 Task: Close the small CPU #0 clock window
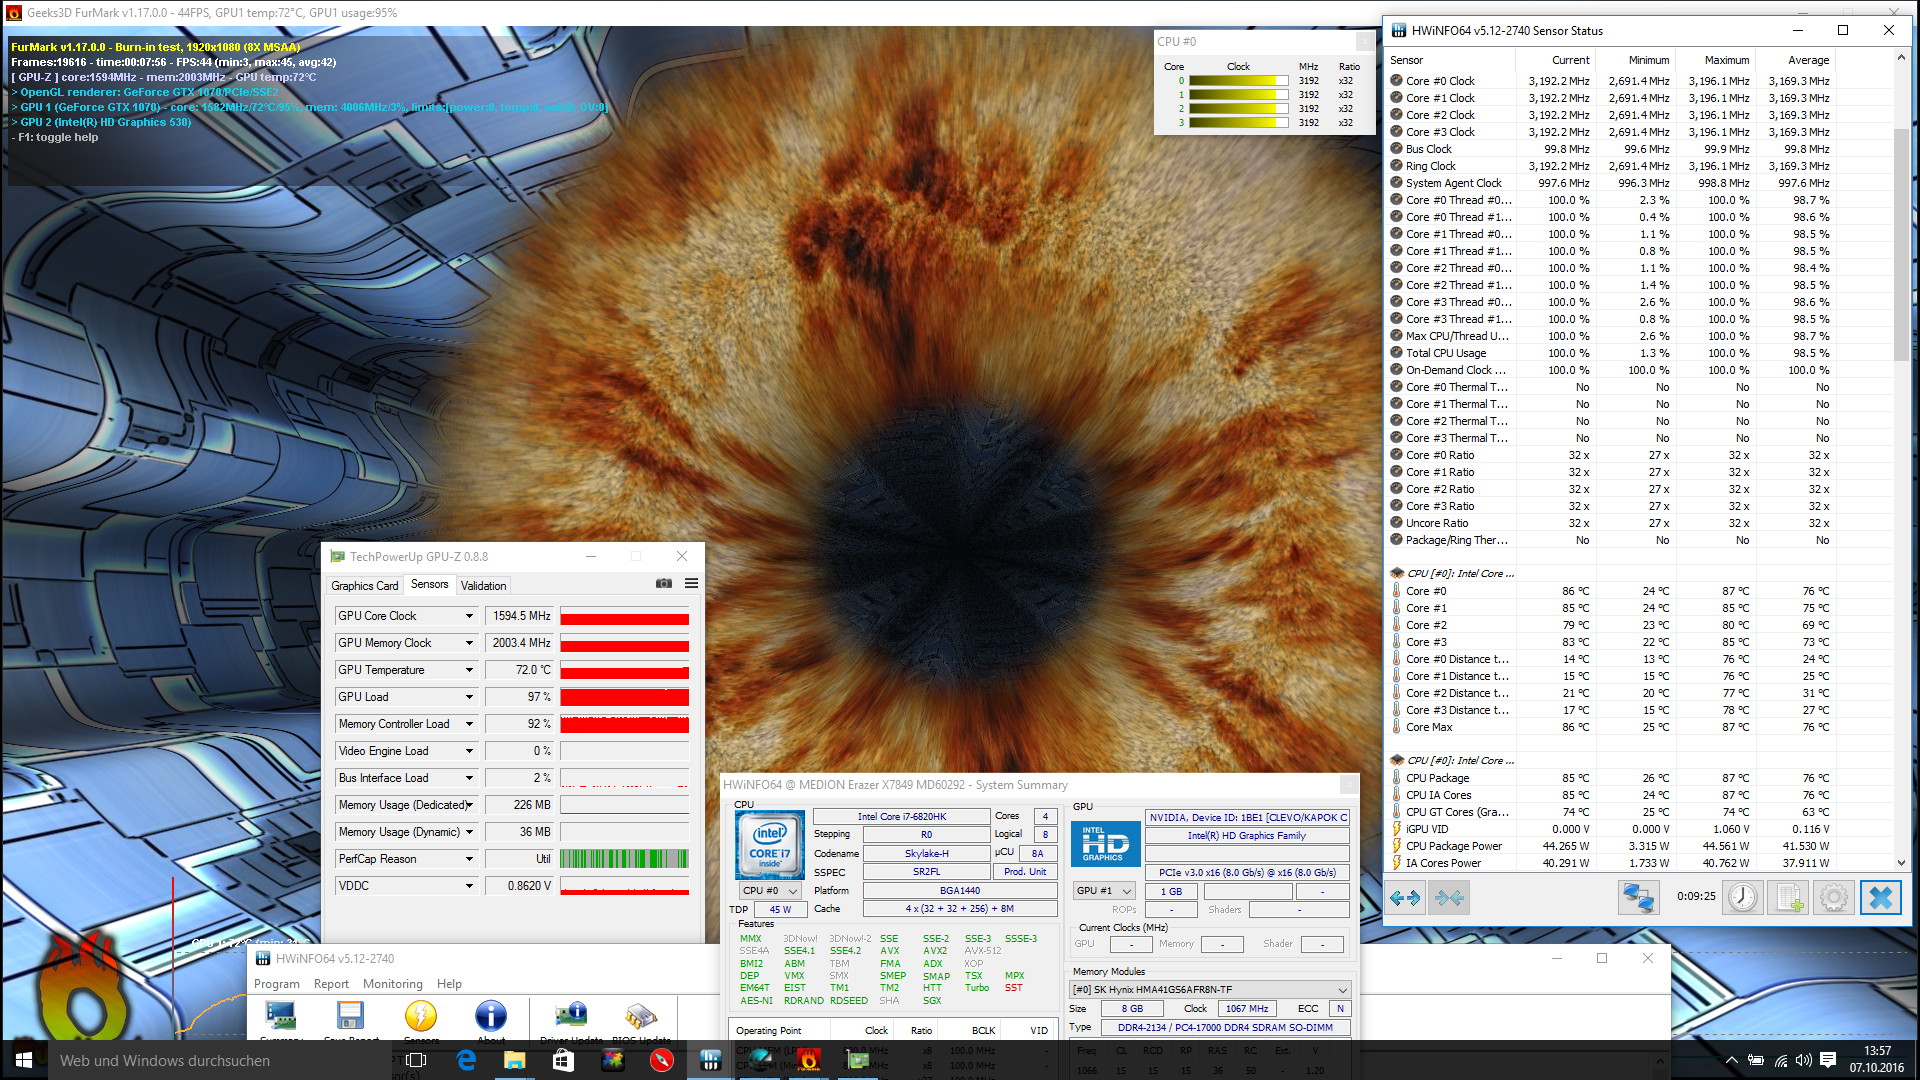coord(1364,41)
